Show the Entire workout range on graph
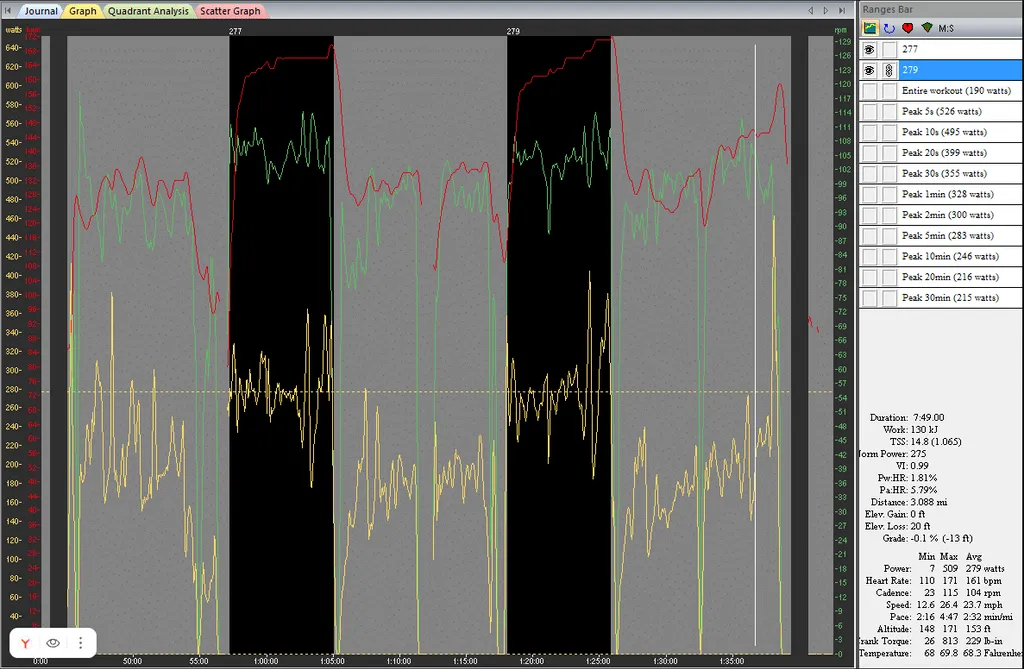The image size is (1024, 669). [x=869, y=91]
